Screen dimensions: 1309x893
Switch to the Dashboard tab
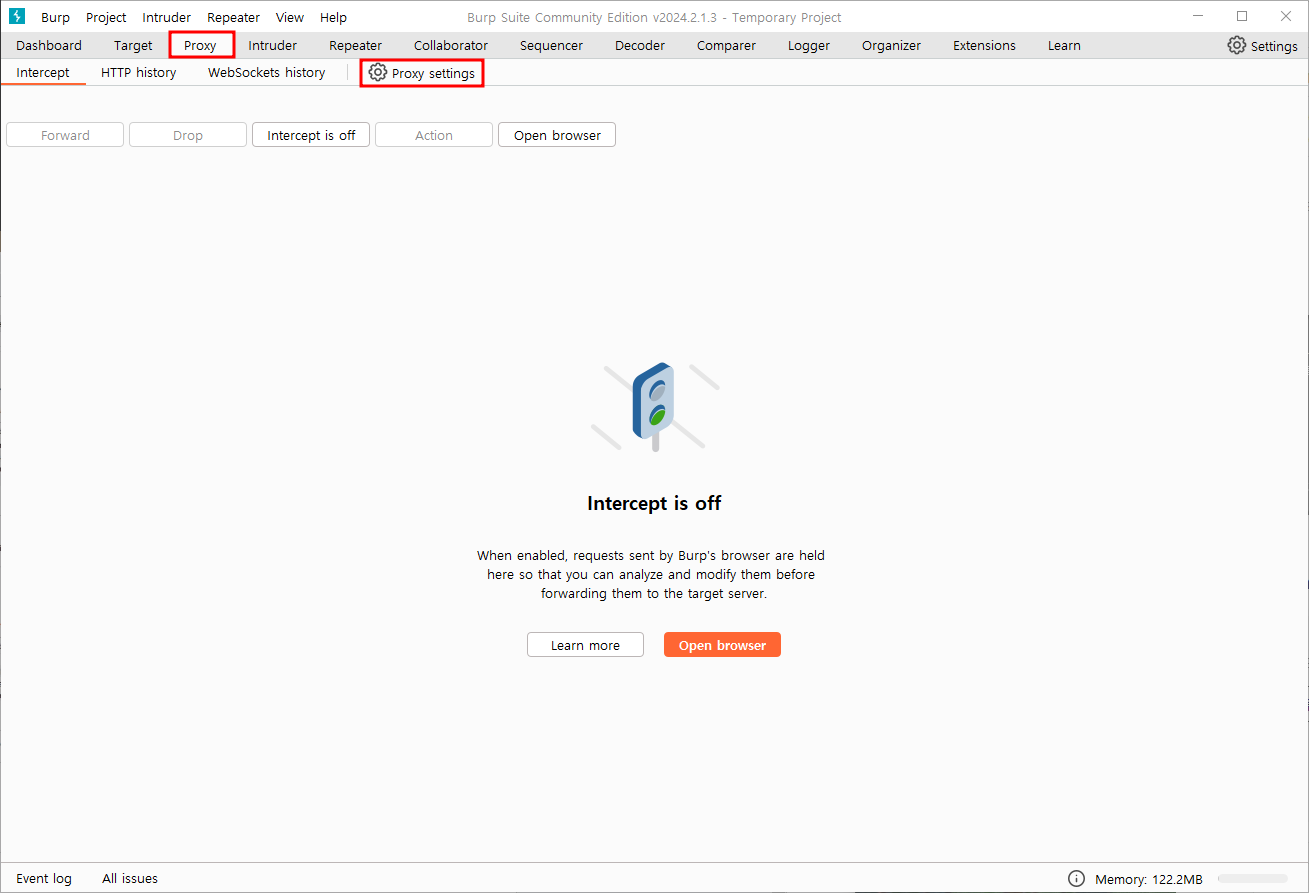coord(49,45)
